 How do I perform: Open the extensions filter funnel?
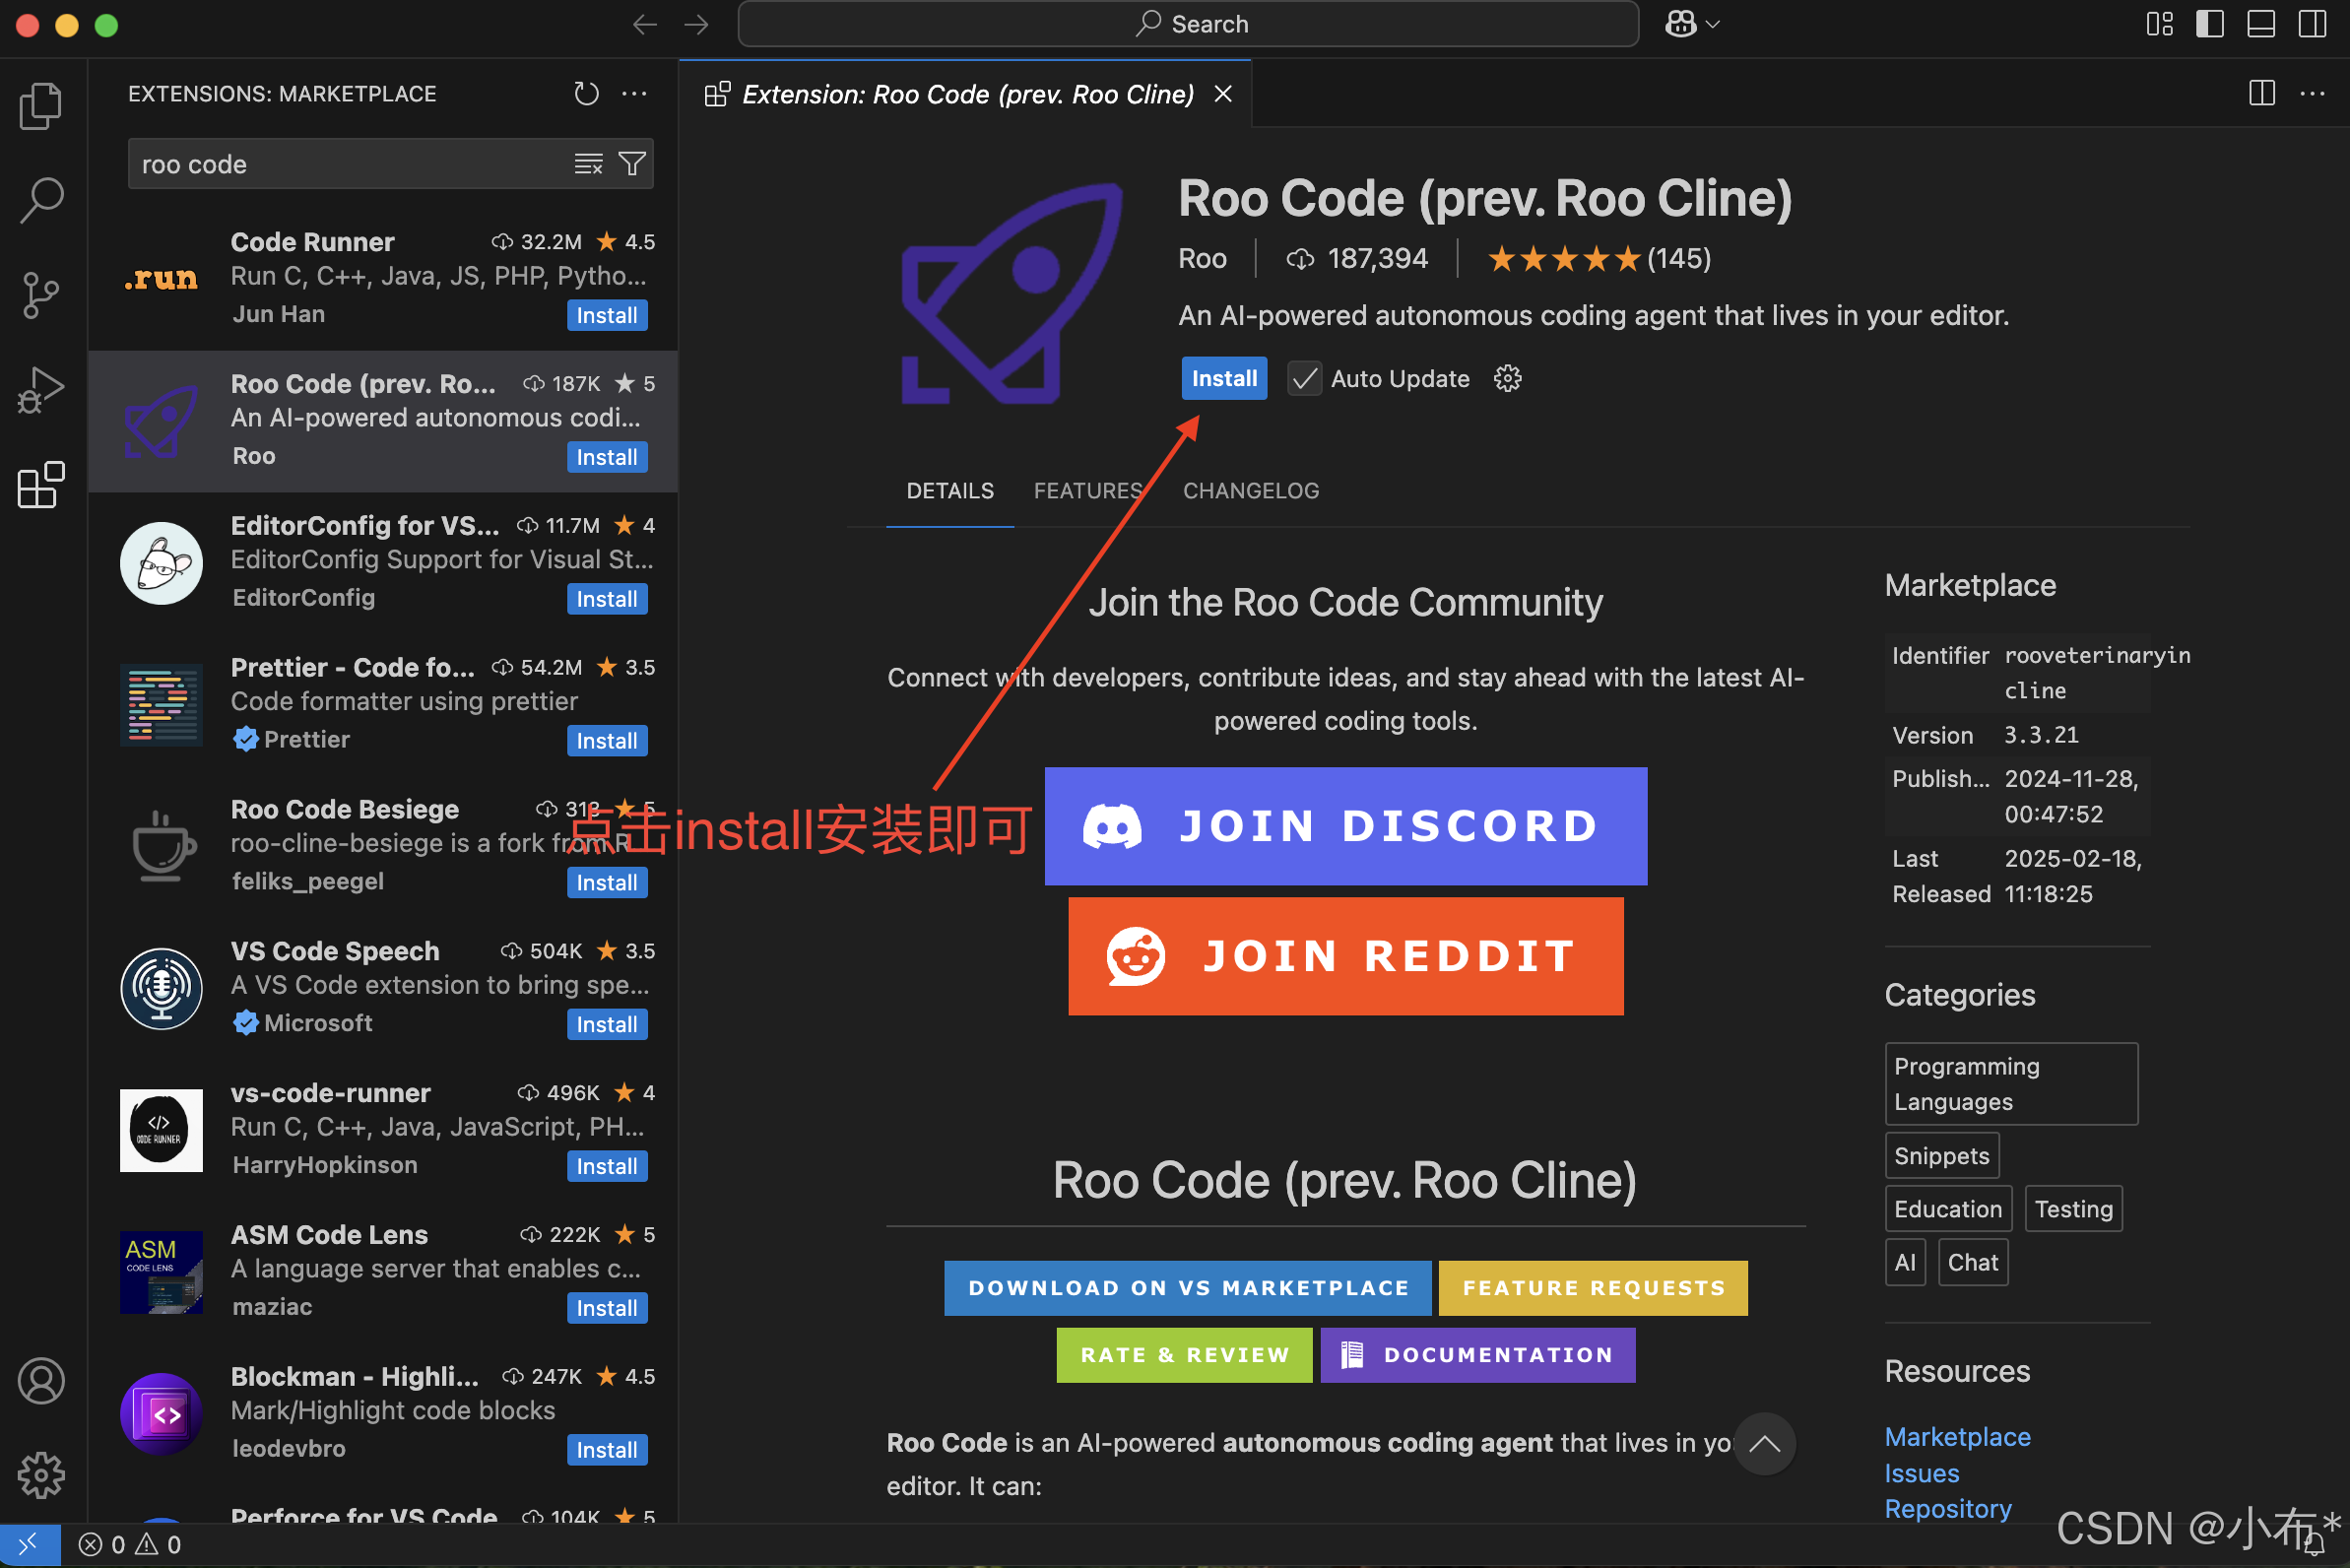[x=632, y=164]
